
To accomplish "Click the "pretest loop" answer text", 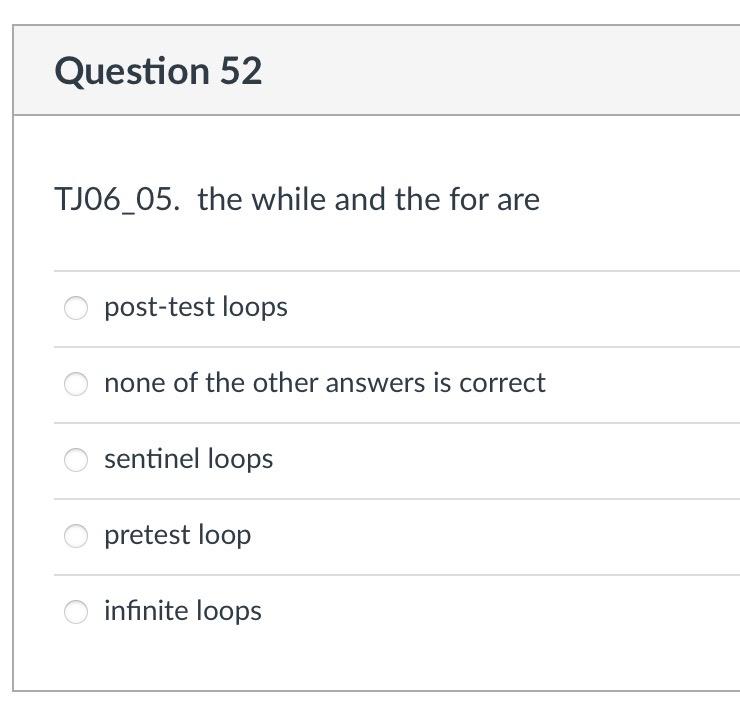I will coord(177,535).
